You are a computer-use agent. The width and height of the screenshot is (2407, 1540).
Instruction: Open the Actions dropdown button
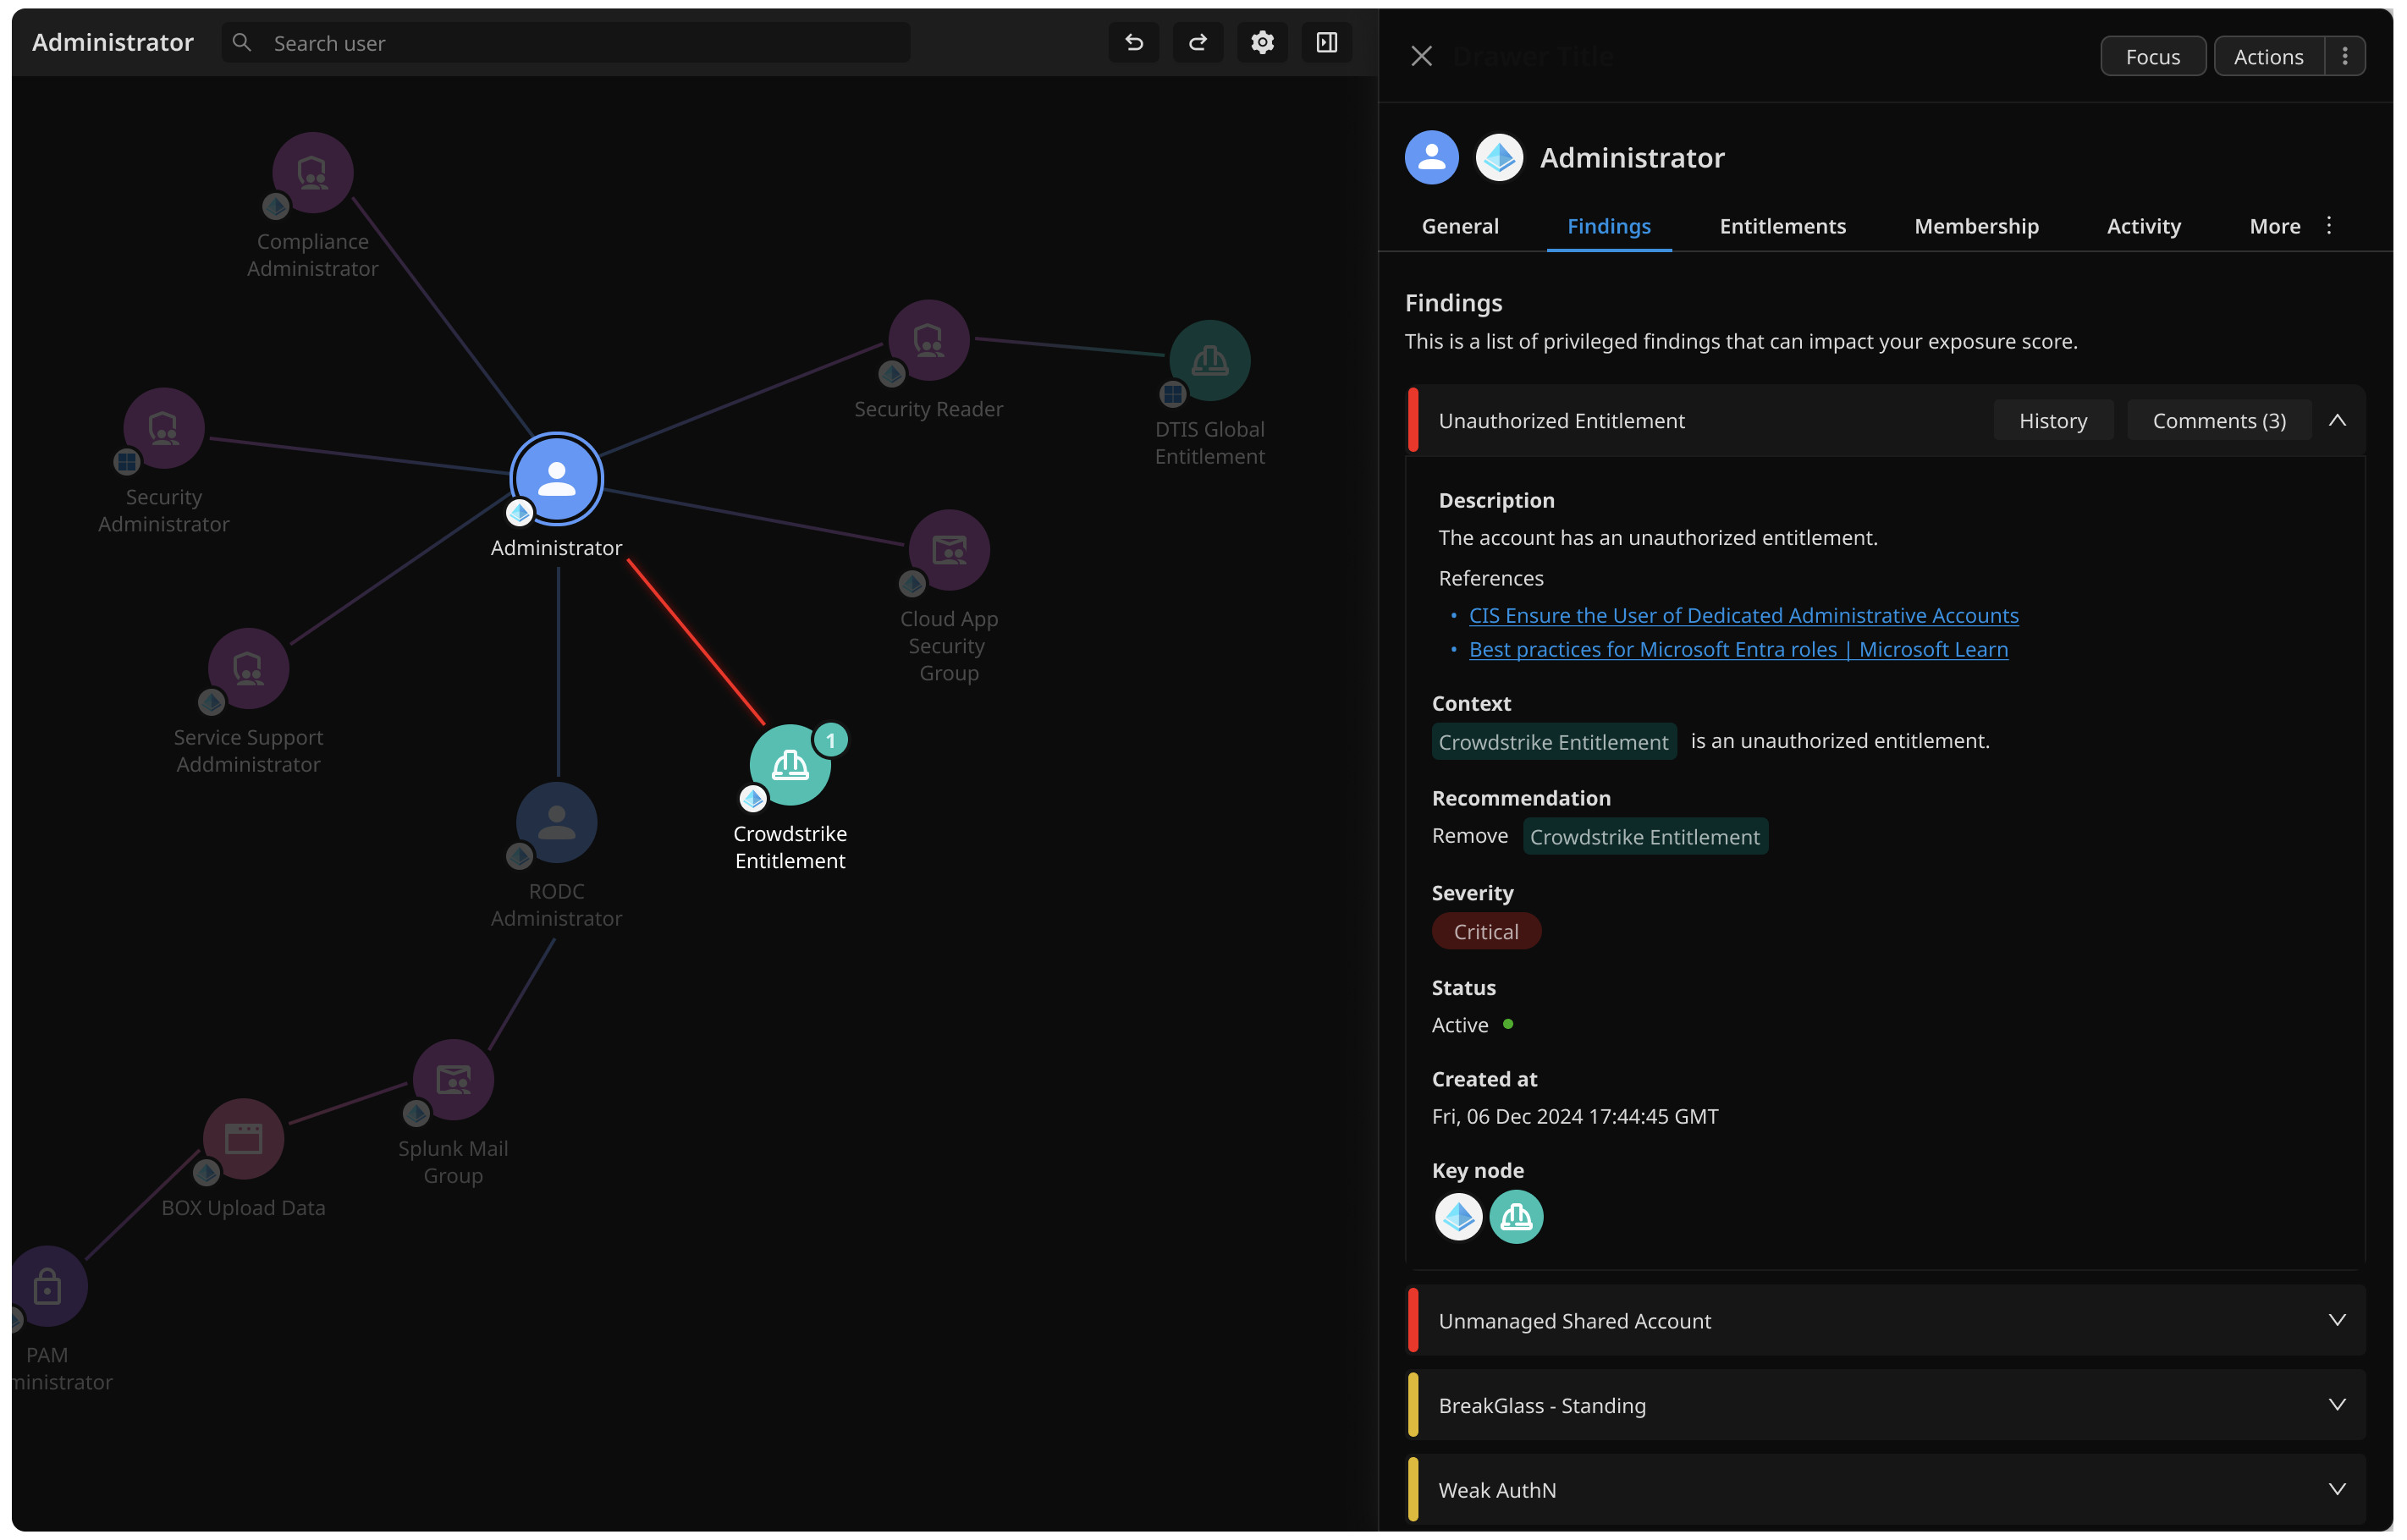2268,56
